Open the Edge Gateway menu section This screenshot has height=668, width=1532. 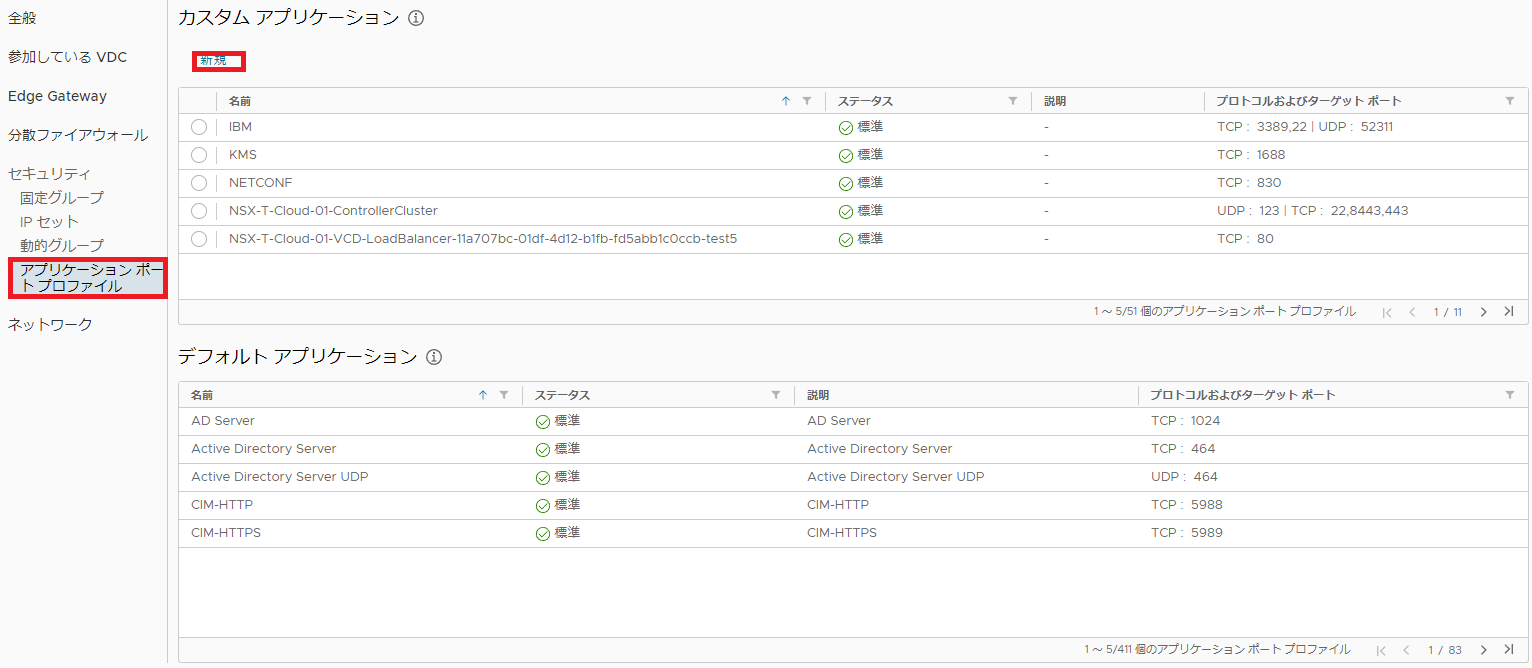57,96
